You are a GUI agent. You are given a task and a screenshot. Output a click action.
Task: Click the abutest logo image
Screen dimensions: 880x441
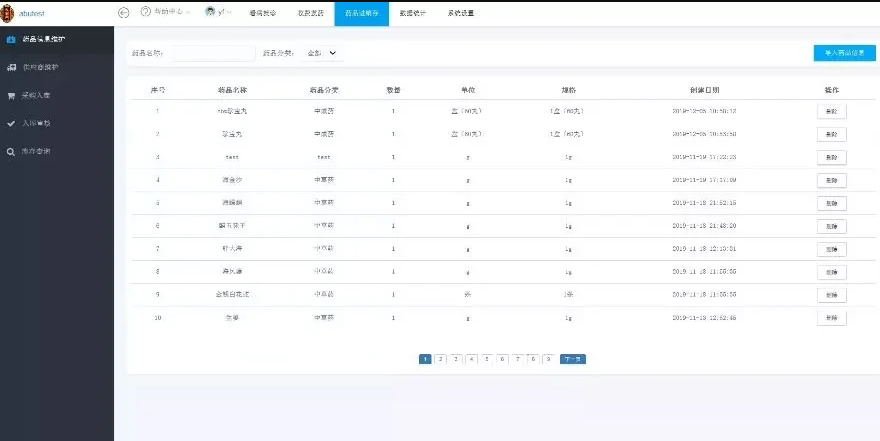pyautogui.click(x=9, y=13)
